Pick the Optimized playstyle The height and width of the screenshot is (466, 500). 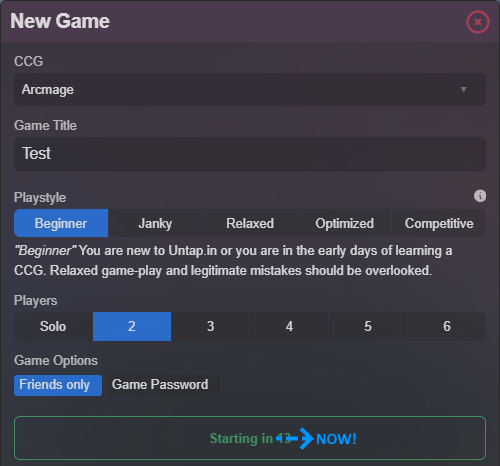(x=344, y=223)
